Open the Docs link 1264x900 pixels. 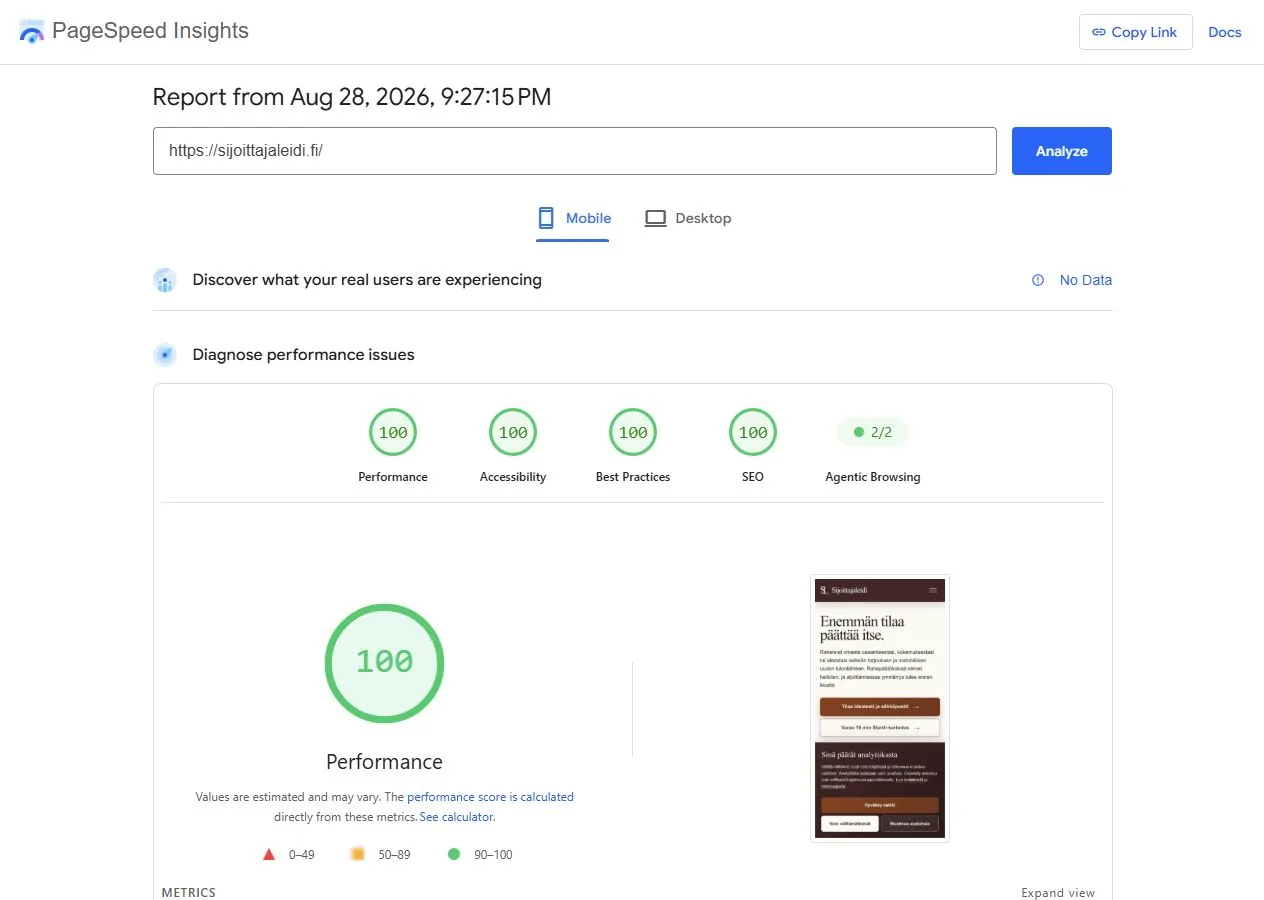click(x=1224, y=32)
